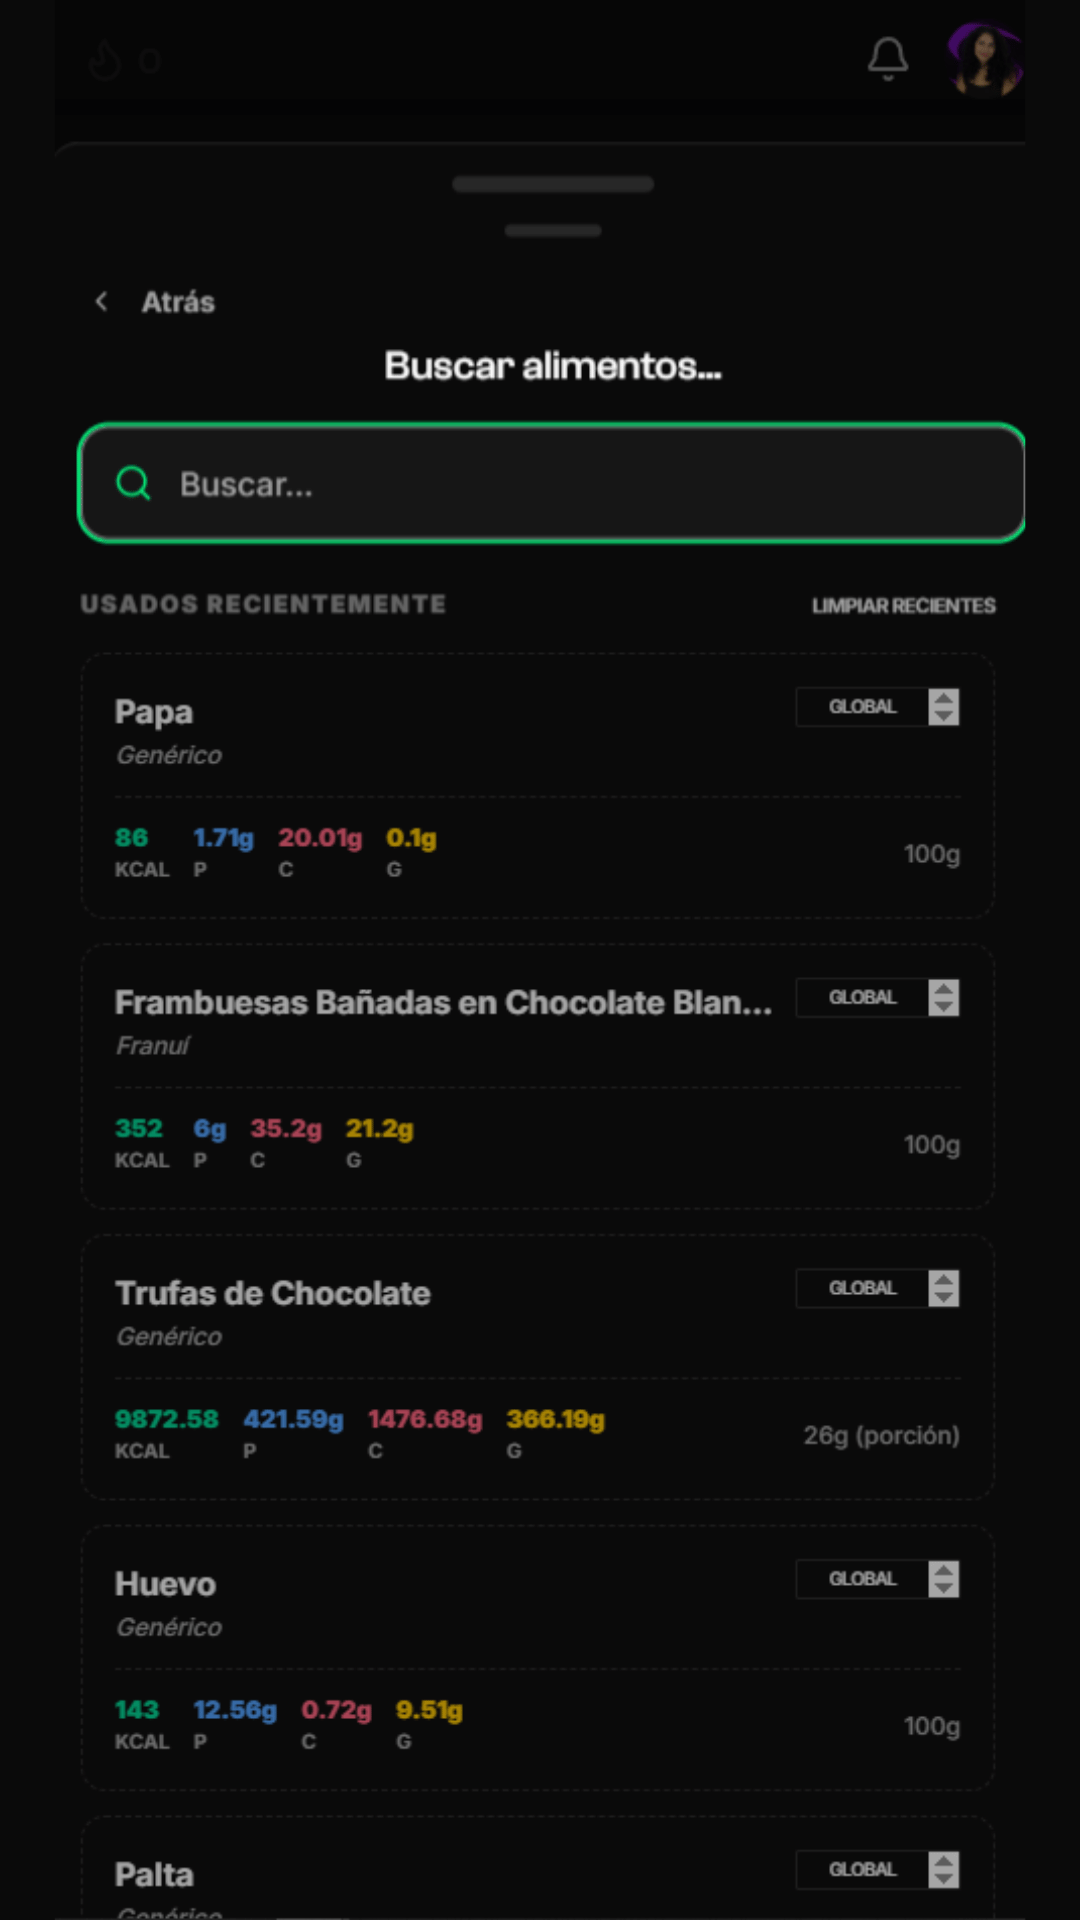The image size is (1080, 1920).
Task: Clear recents with Limpiar Recientes
Action: [903, 606]
